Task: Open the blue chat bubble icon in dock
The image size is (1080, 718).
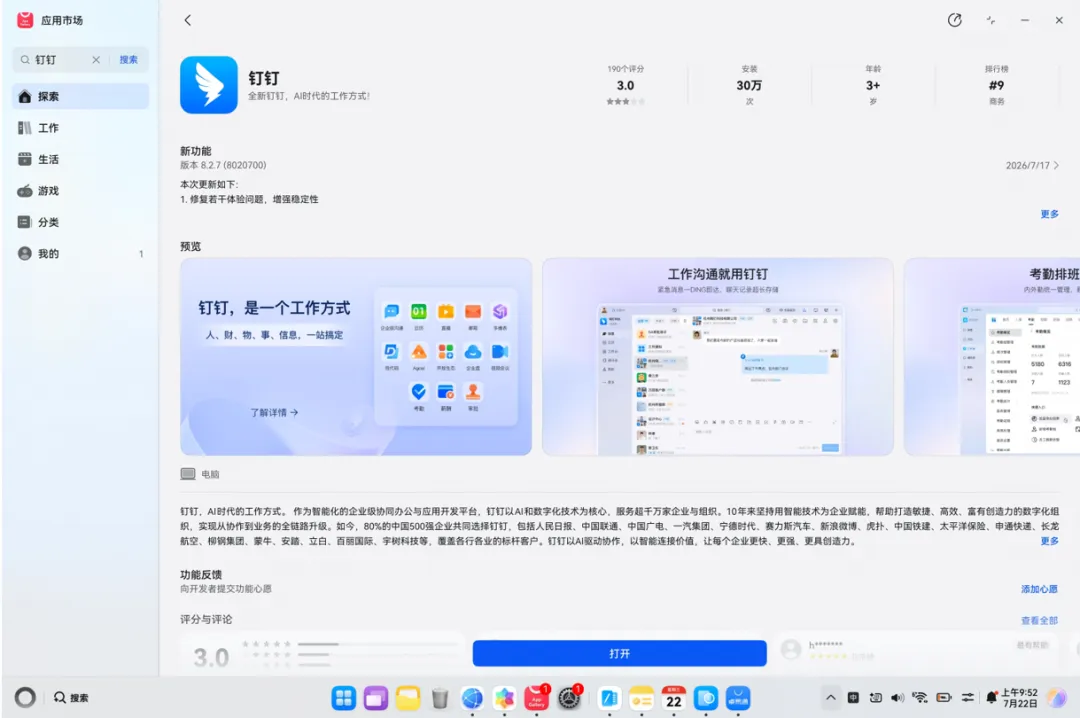Action: [706, 699]
